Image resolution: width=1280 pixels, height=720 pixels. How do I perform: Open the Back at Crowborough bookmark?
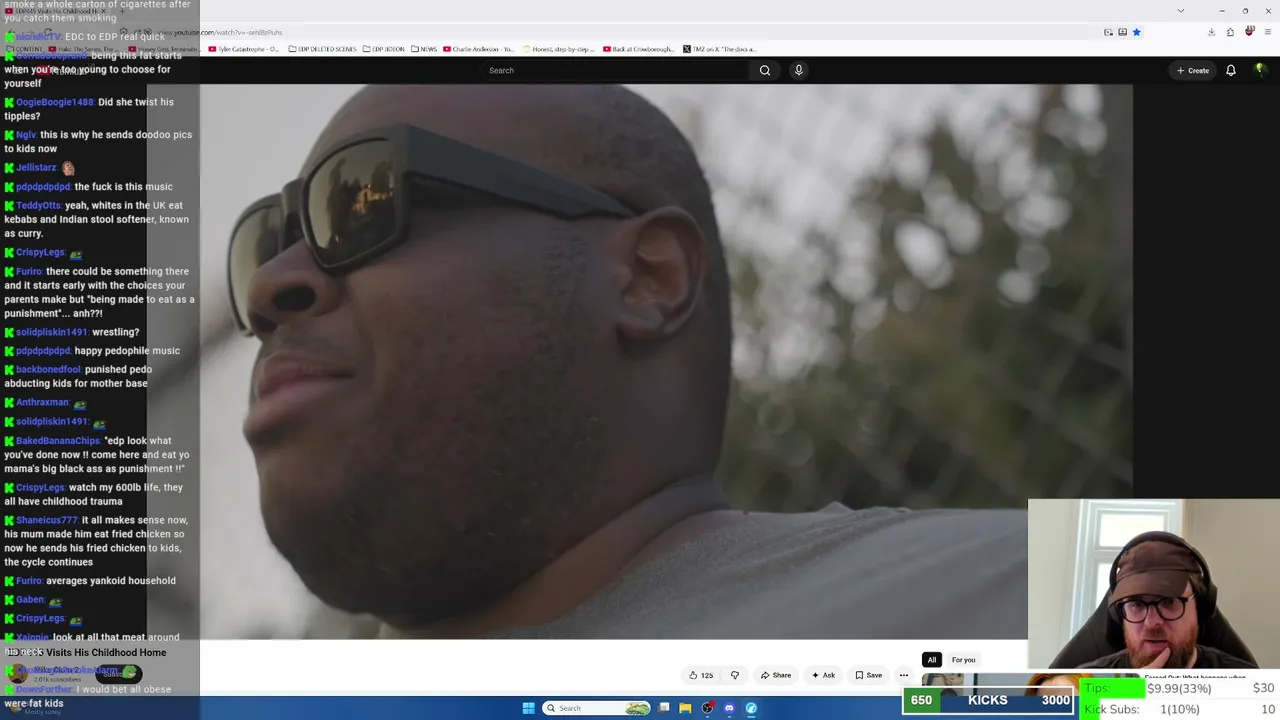(639, 49)
